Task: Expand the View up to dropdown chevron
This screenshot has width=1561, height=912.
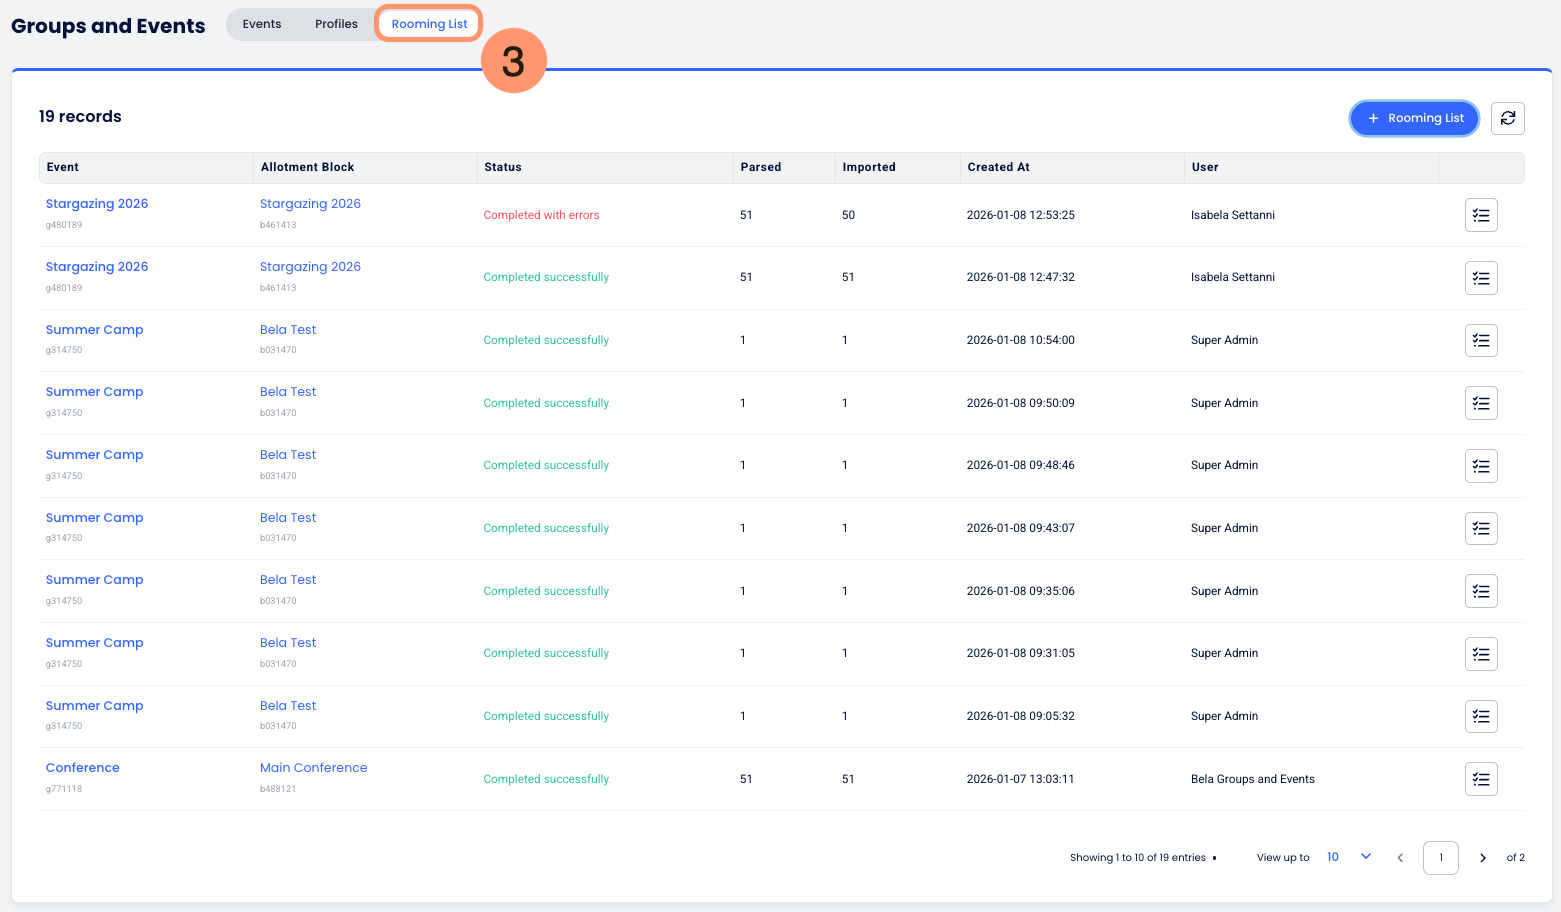Action: [x=1365, y=857]
